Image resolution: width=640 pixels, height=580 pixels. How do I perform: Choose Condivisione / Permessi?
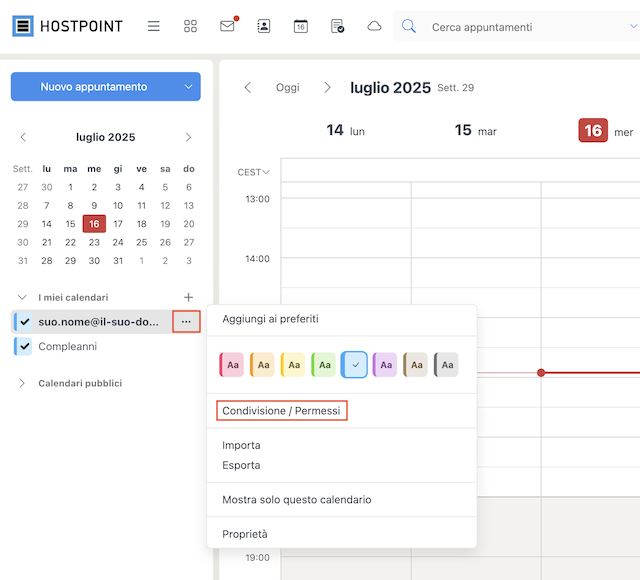(281, 411)
